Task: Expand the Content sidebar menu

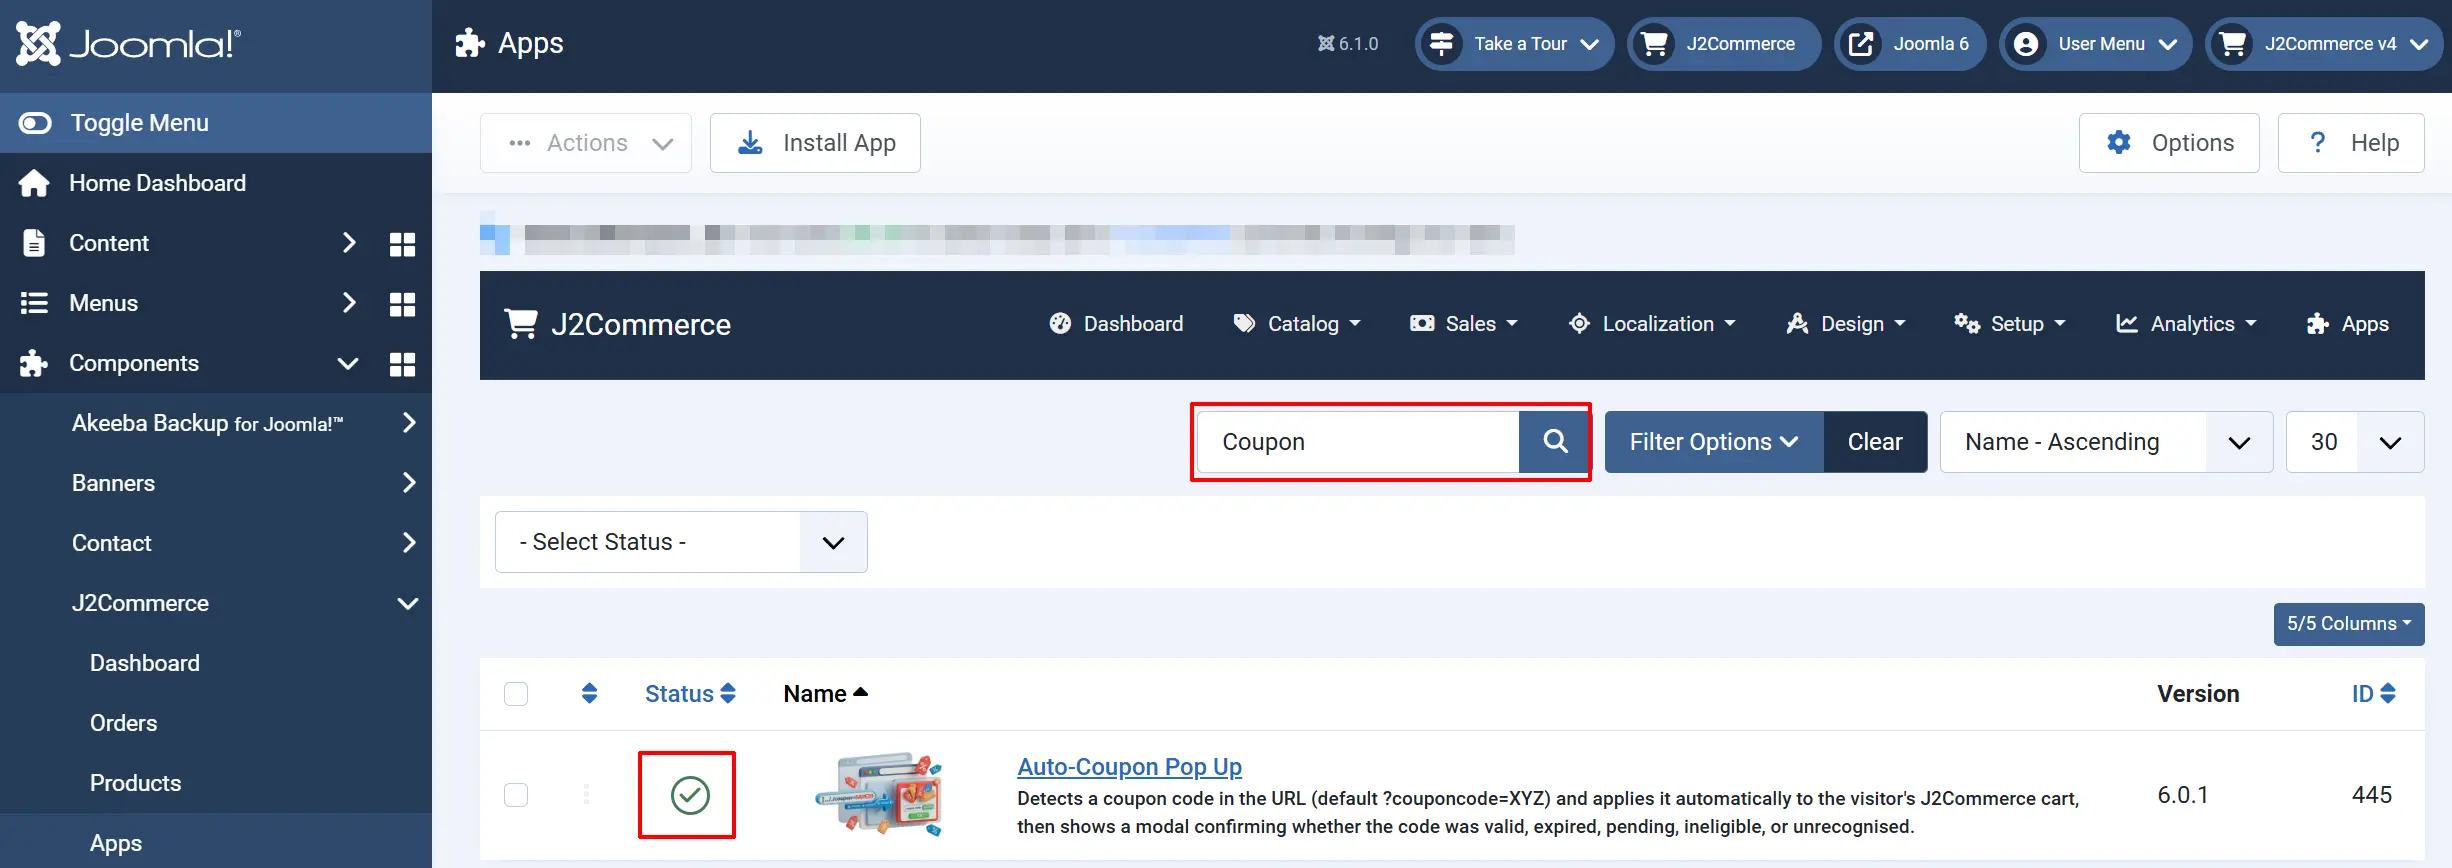Action: (x=348, y=243)
